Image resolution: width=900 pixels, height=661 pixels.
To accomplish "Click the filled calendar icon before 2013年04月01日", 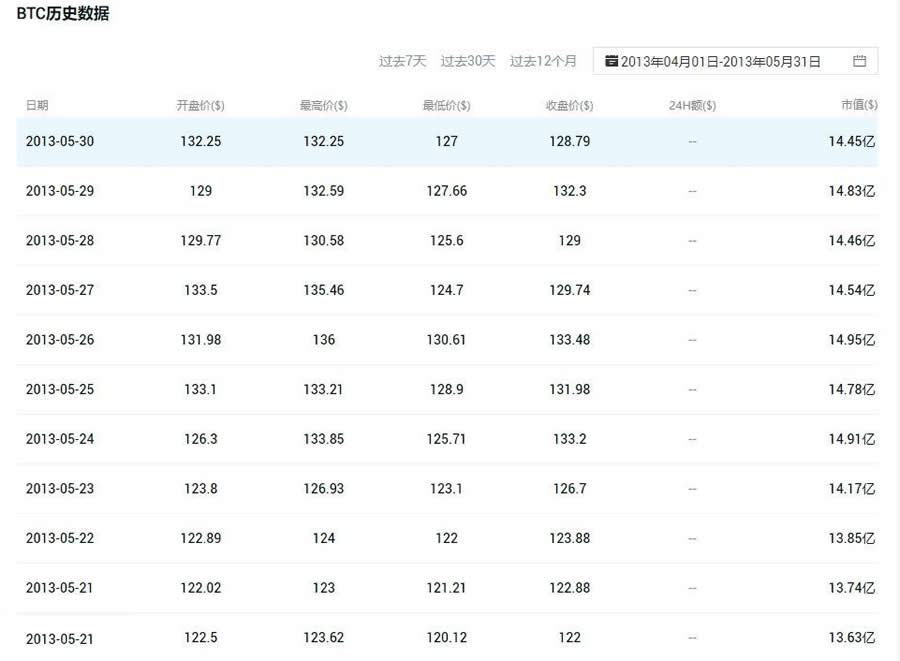I will point(611,61).
